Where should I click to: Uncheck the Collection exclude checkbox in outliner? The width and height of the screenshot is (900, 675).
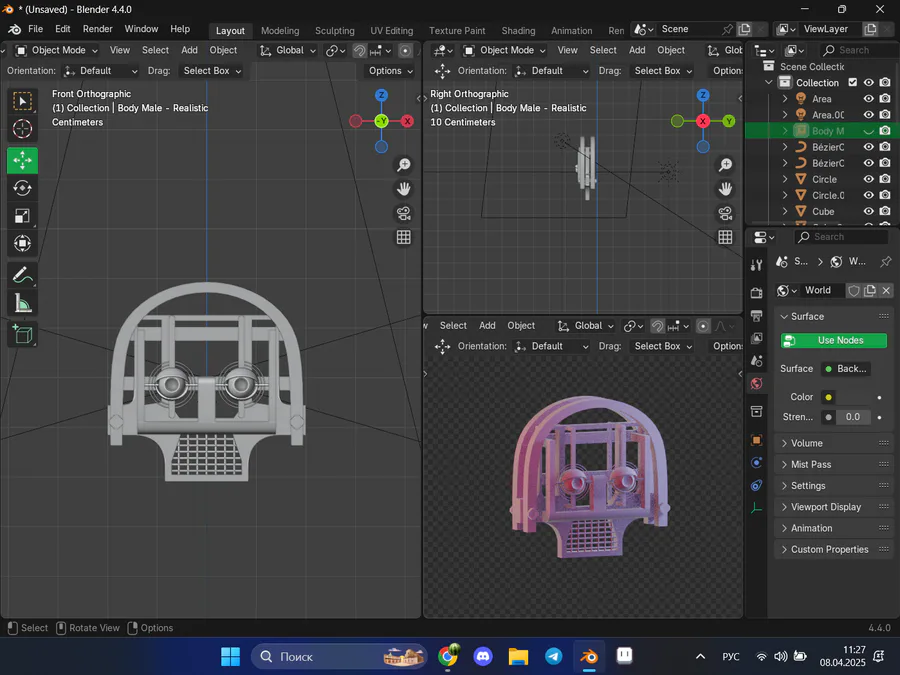[853, 83]
